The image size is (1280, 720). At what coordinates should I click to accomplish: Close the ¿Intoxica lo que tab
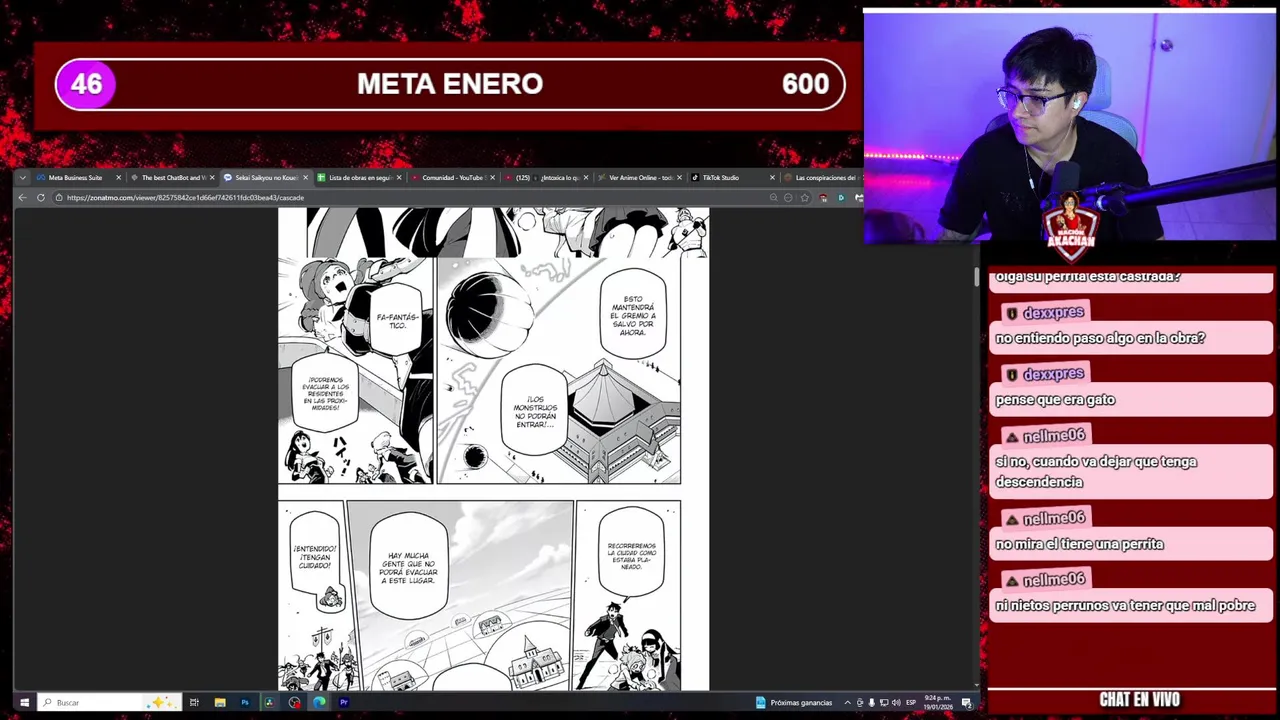pyautogui.click(x=586, y=177)
